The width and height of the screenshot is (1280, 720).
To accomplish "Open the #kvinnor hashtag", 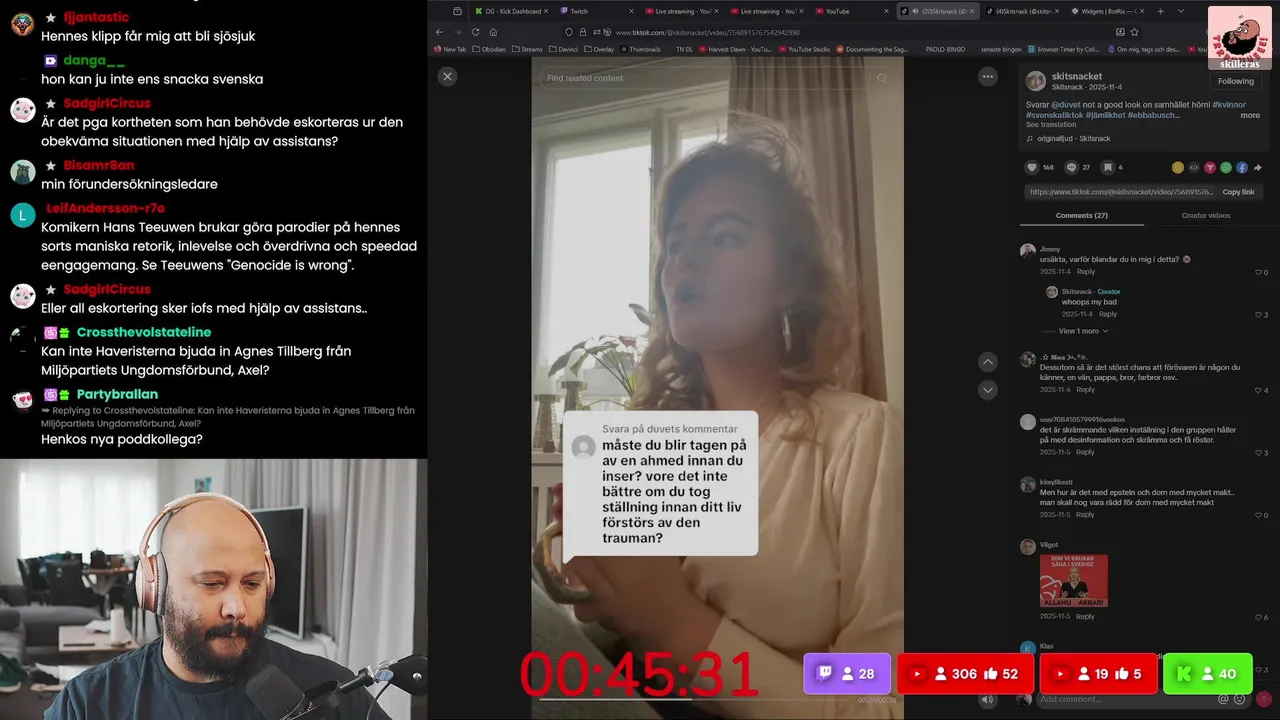I will [x=1229, y=104].
